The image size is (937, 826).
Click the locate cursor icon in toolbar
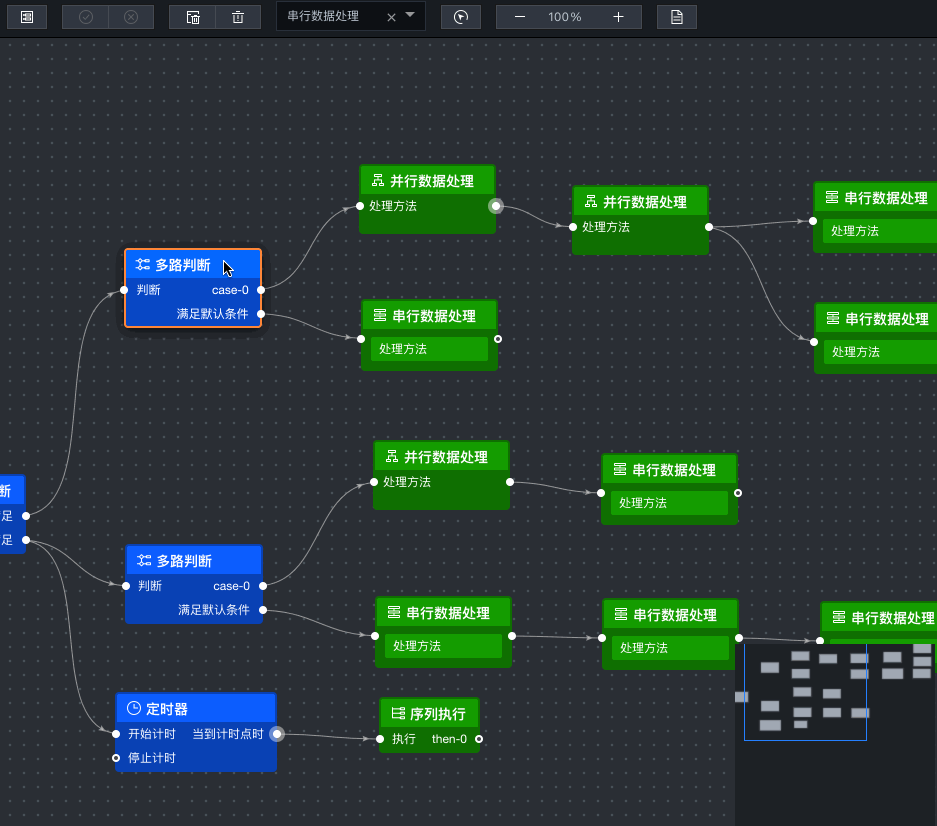tap(461, 17)
